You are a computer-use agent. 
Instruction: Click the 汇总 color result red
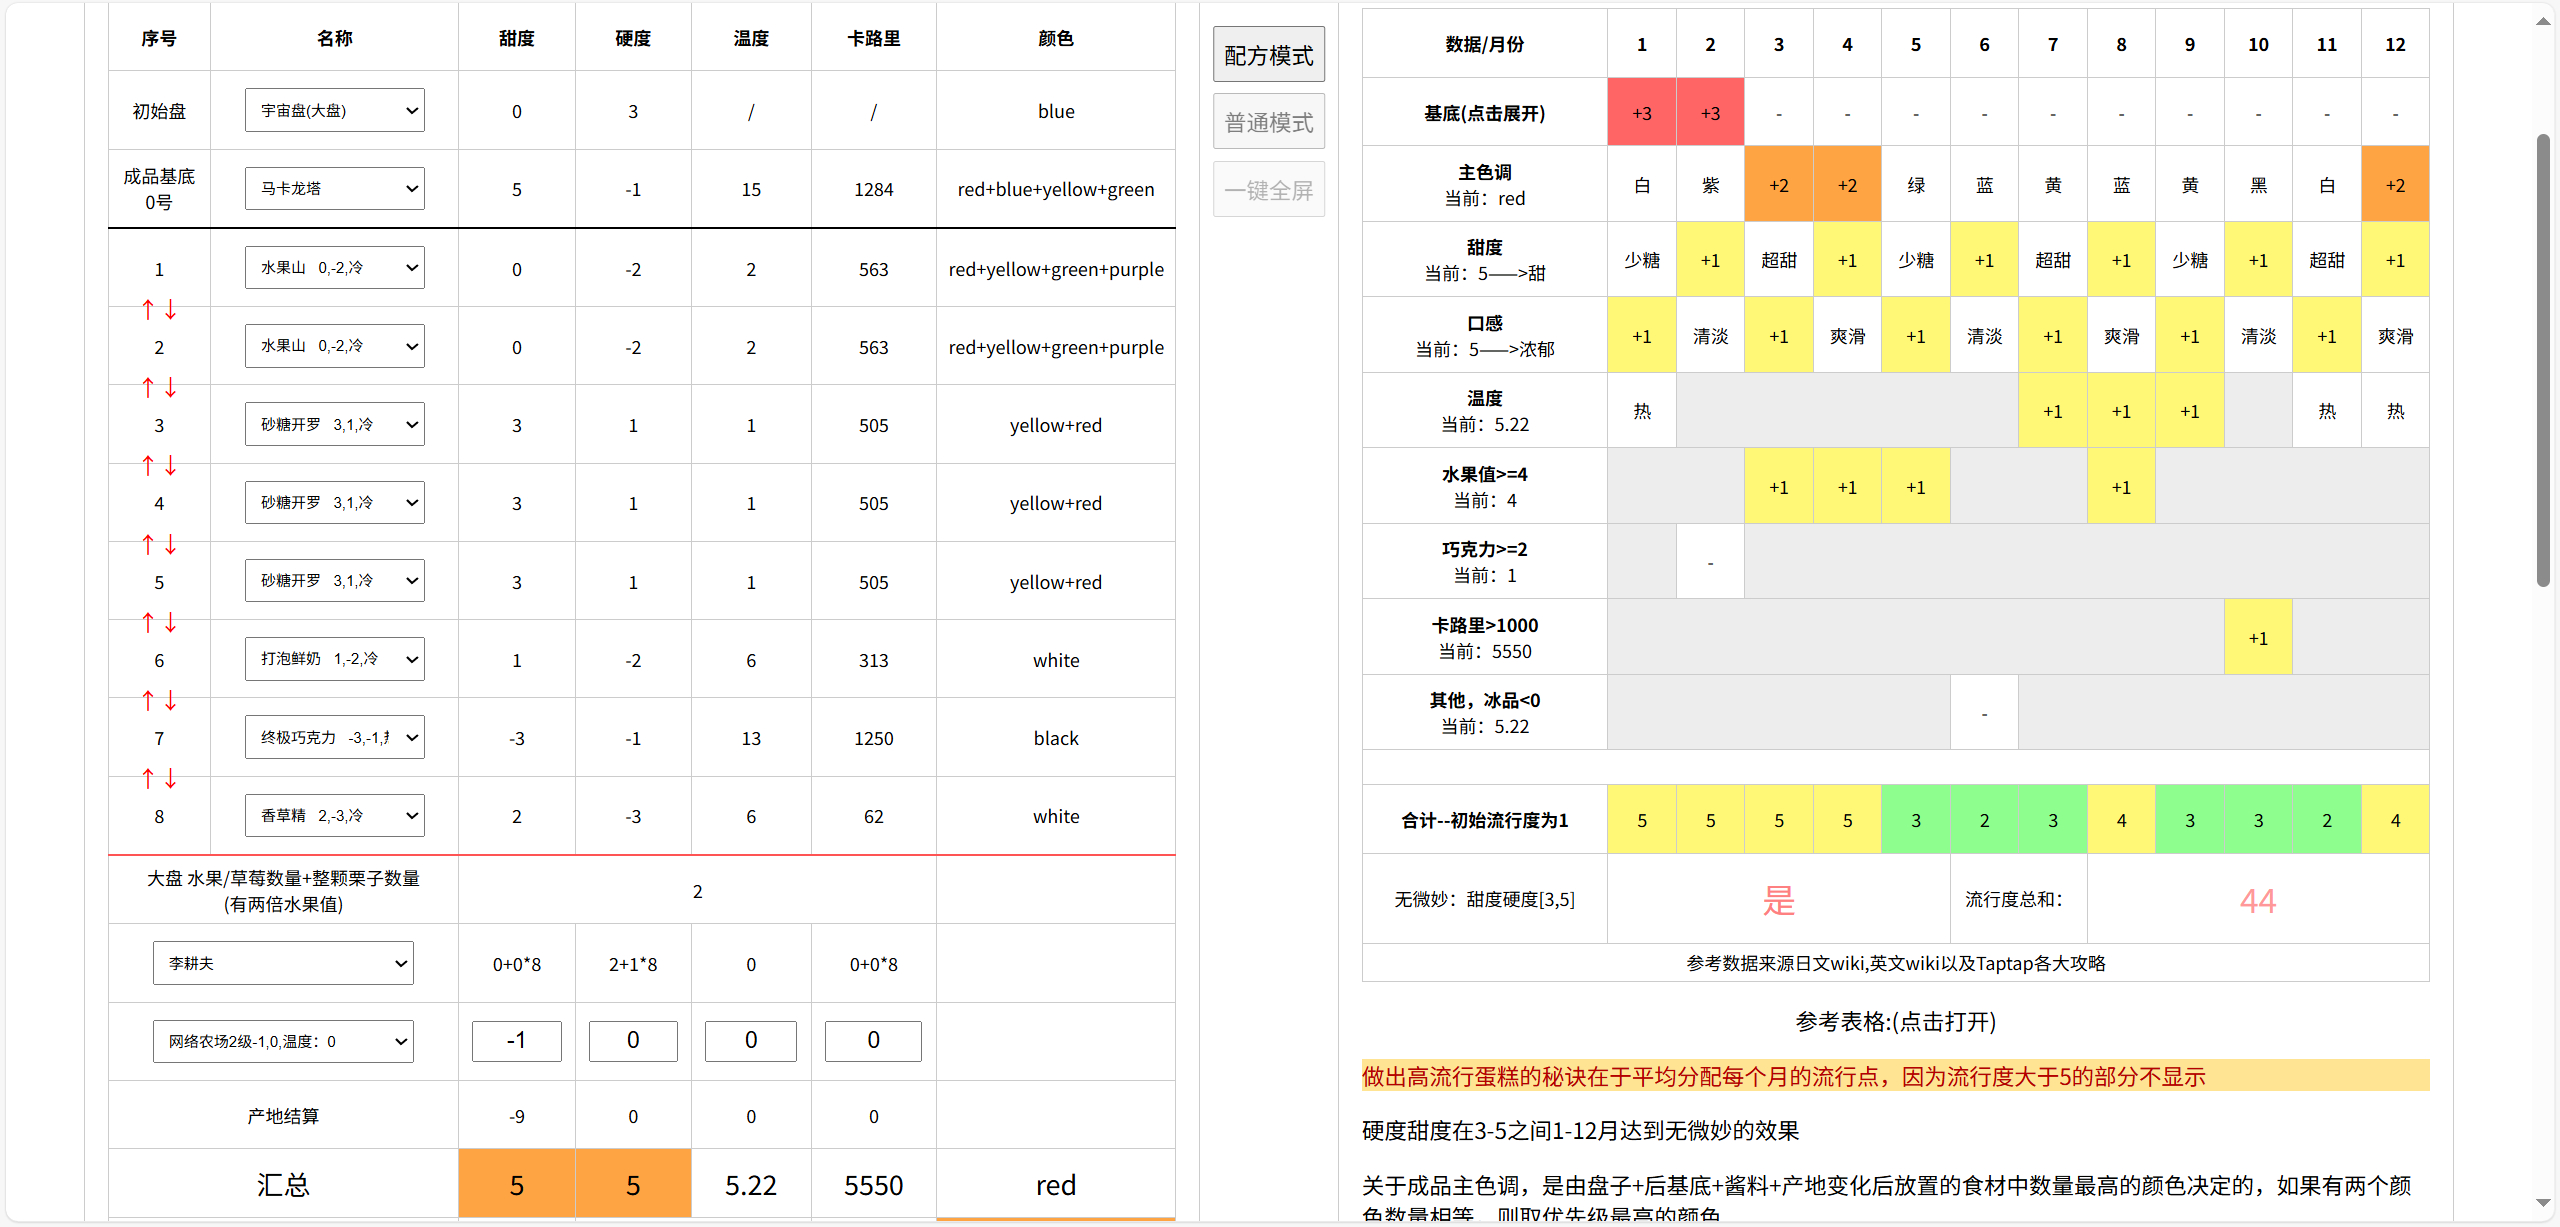tap(1056, 1185)
